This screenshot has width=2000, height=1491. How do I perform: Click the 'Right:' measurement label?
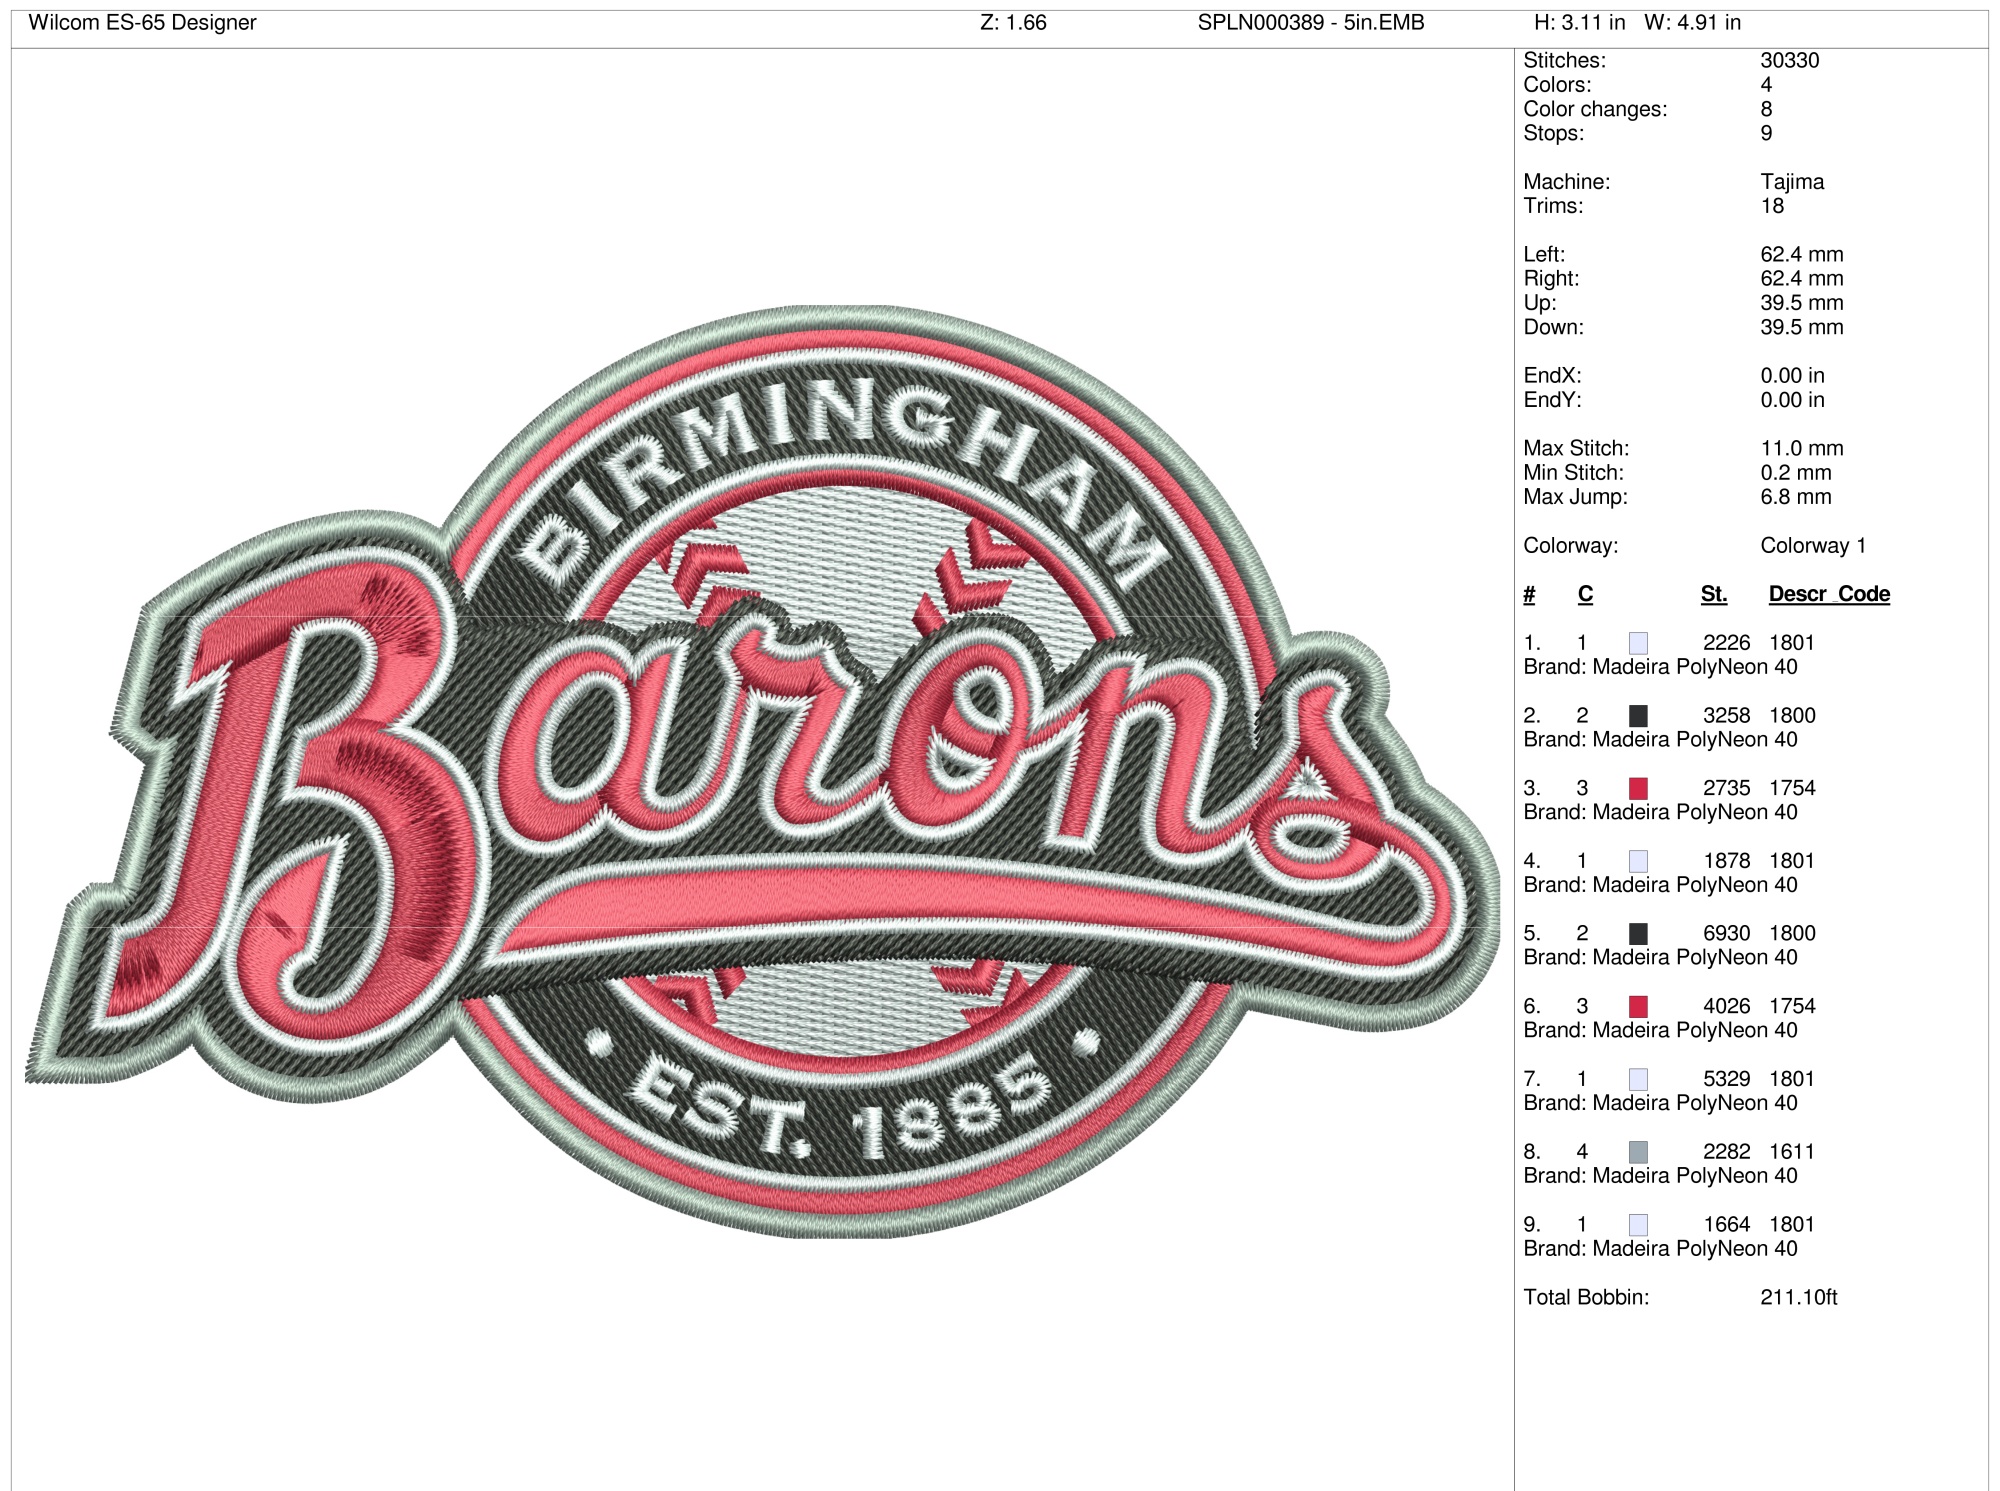pos(1551,279)
